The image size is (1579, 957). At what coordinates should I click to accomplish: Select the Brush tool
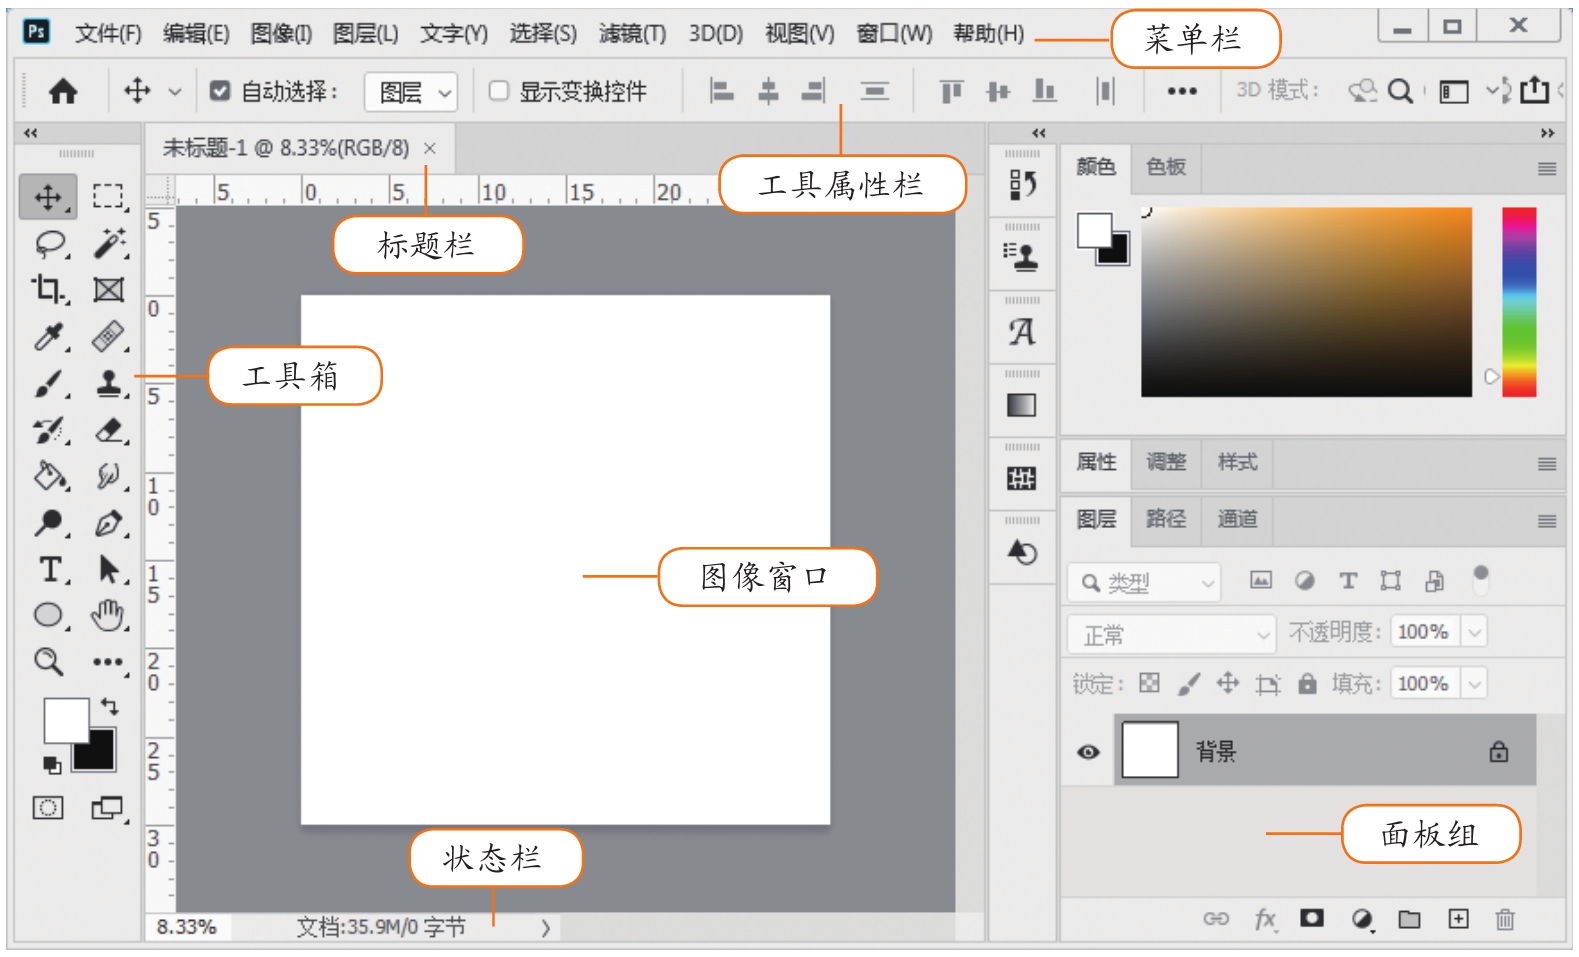coord(49,384)
